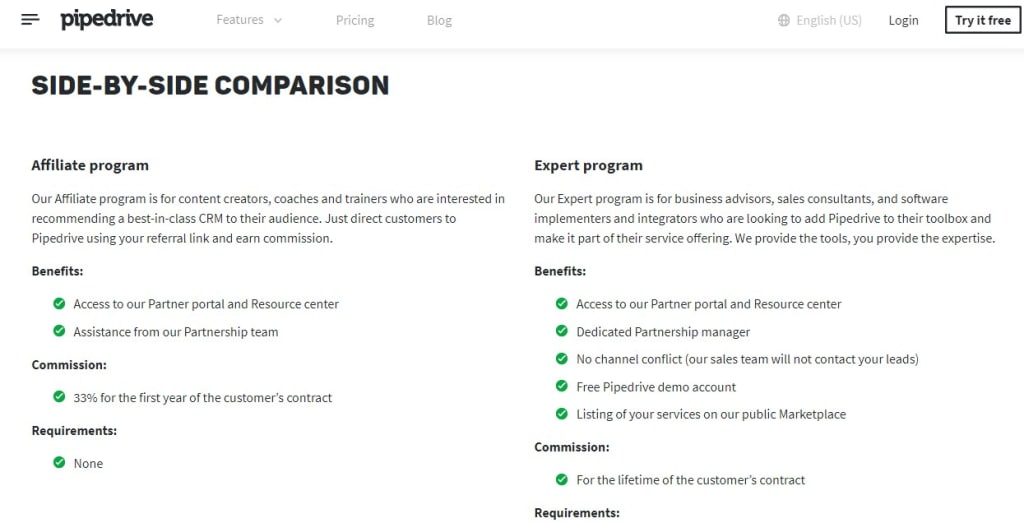Click the Expert program heading
The image size is (1024, 523).
(x=588, y=166)
